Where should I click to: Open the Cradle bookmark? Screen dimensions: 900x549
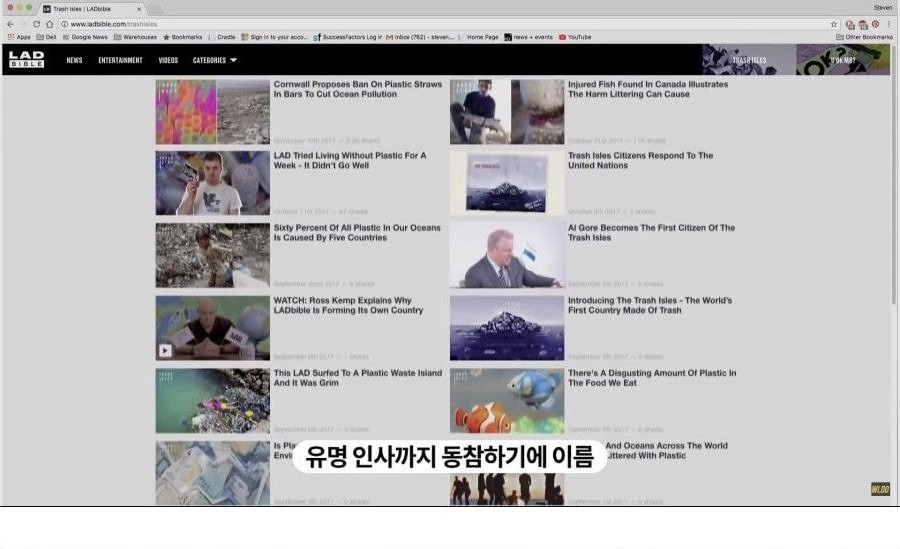(x=226, y=37)
